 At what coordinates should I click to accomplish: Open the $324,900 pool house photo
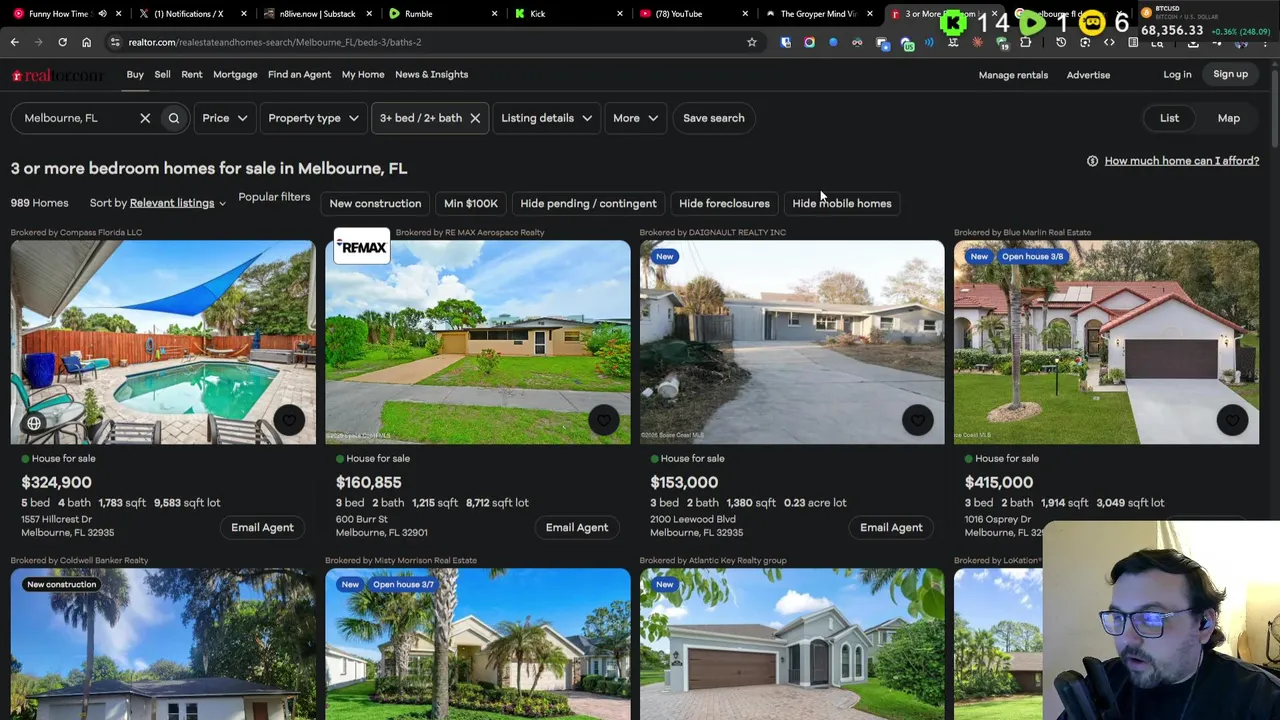coord(163,342)
